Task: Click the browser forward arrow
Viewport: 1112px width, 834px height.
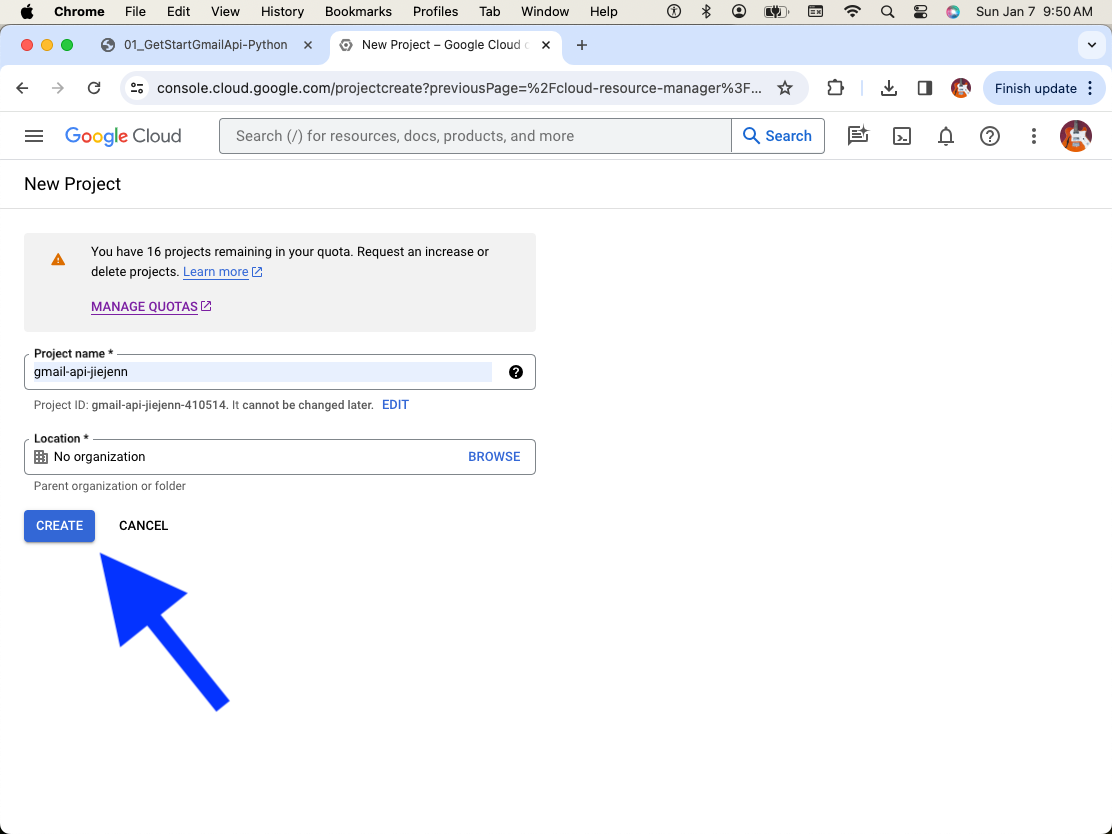Action: 57,88
